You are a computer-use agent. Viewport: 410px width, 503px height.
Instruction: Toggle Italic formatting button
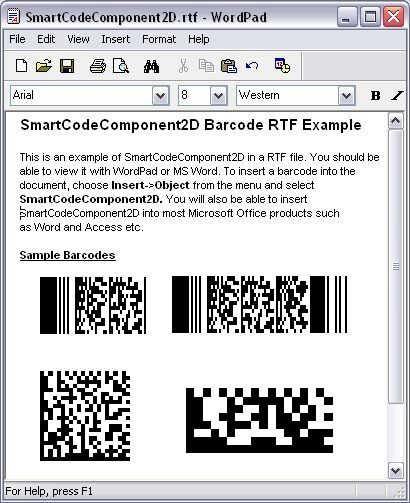pyautogui.click(x=397, y=96)
